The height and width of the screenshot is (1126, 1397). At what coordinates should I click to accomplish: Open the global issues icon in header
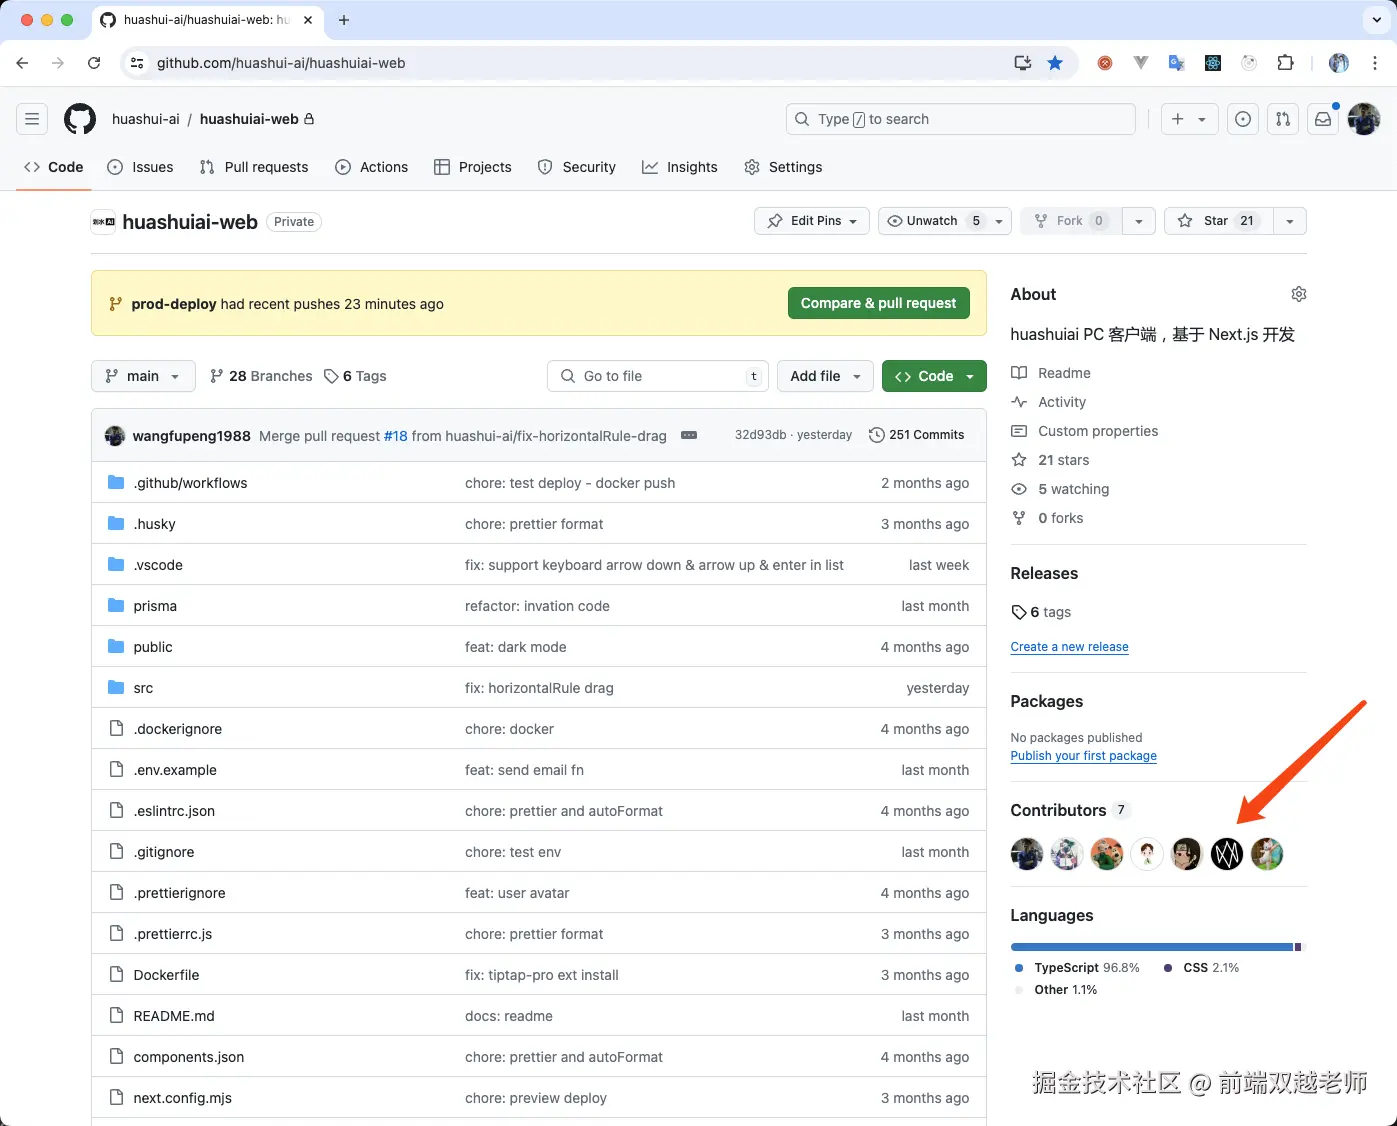[1243, 119]
